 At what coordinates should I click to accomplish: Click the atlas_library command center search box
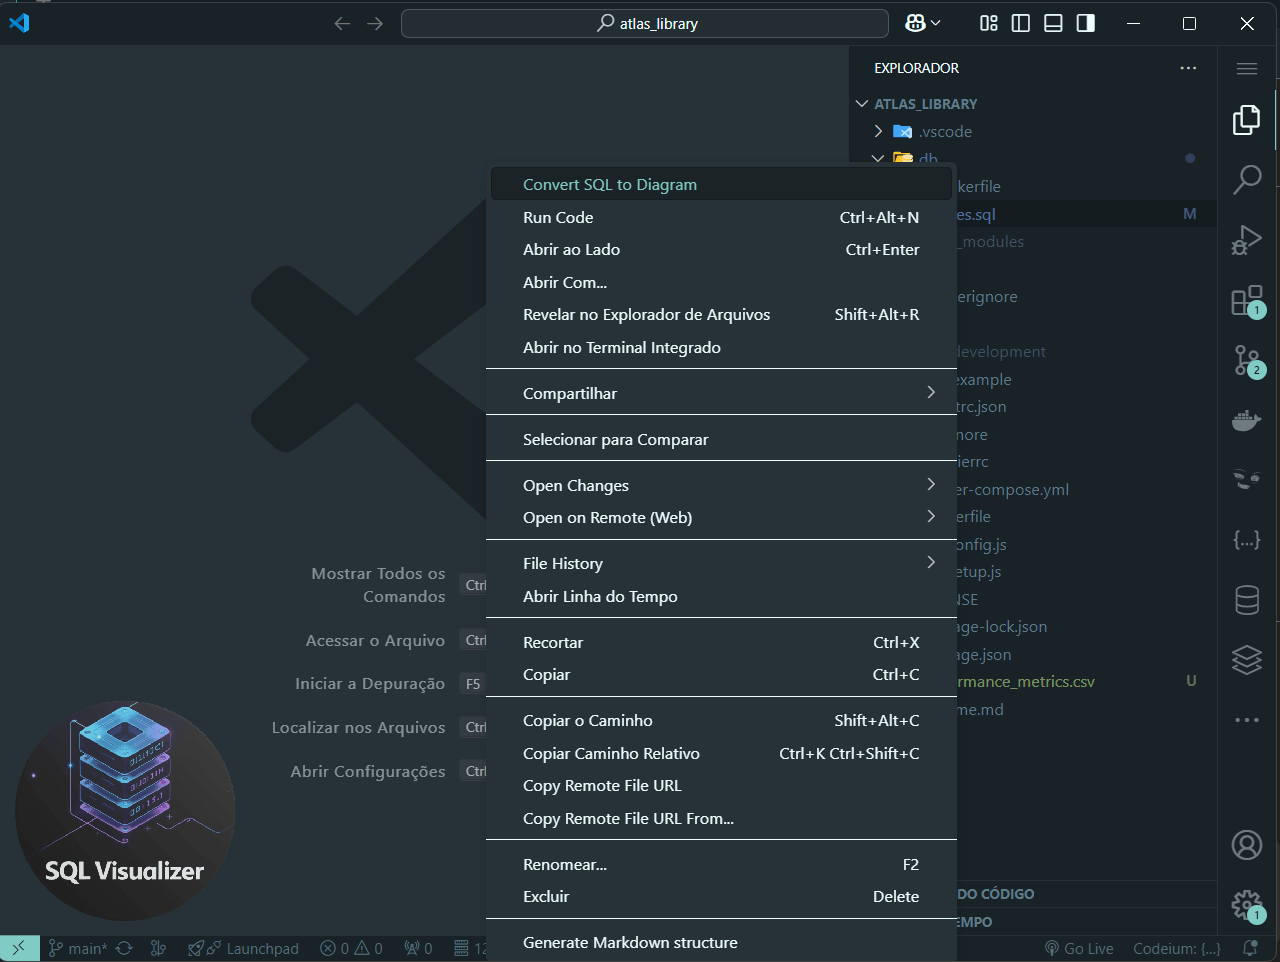click(x=645, y=23)
